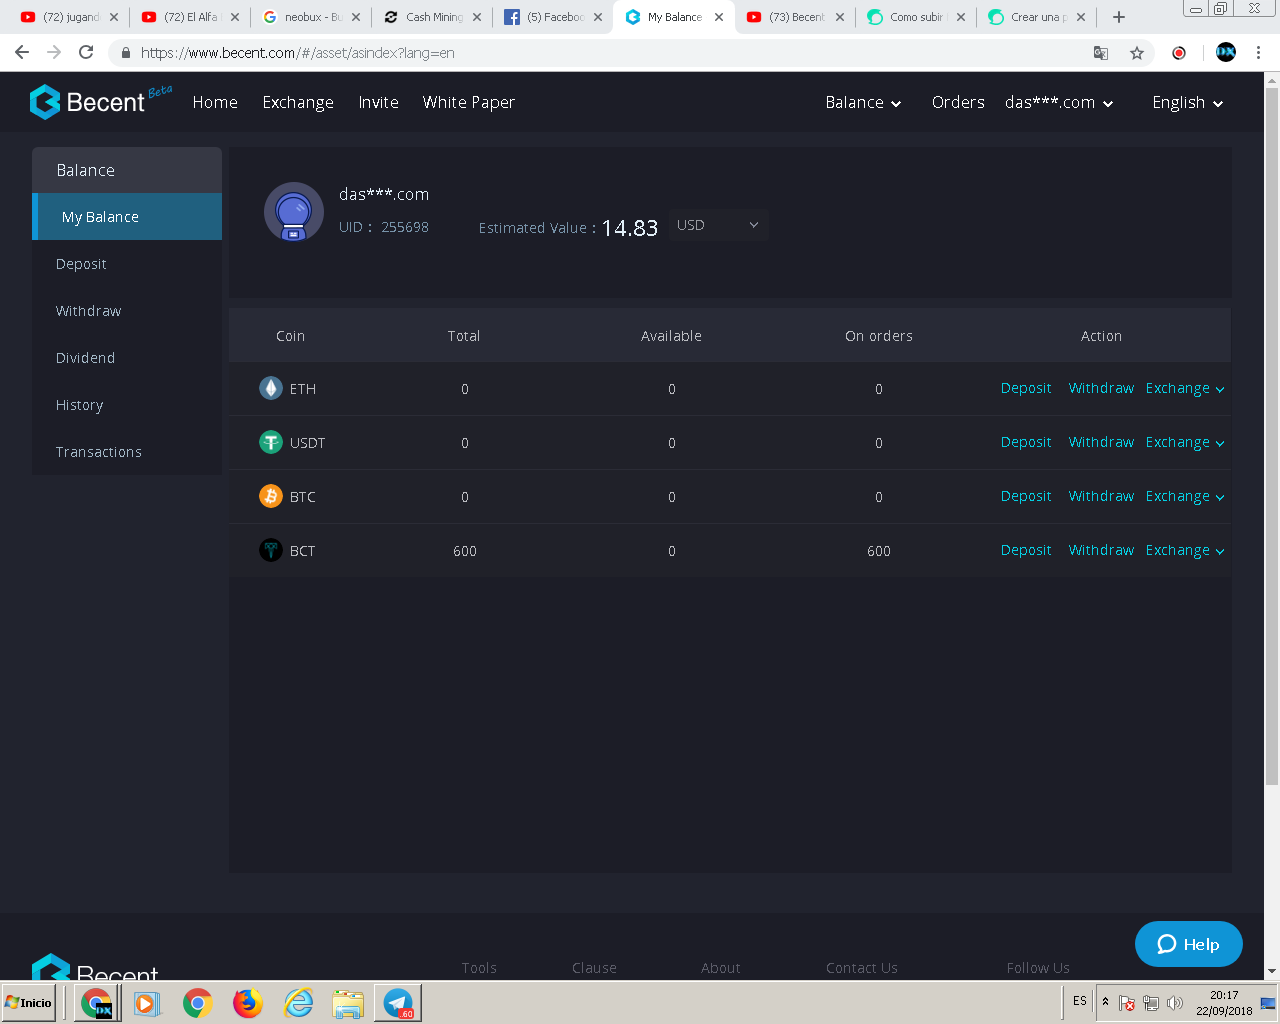1280x1024 pixels.
Task: Open a new browser tab with plus icon
Action: click(1119, 17)
